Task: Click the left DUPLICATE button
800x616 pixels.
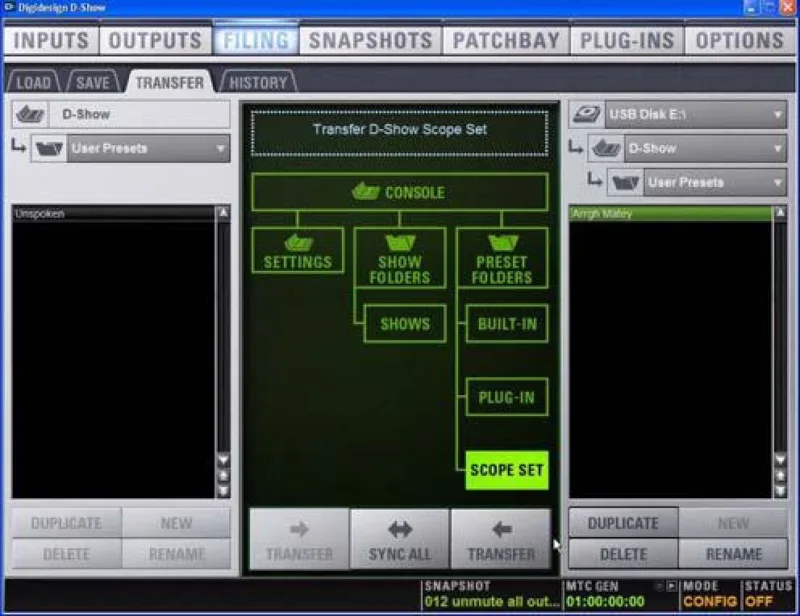Action: pos(66,523)
